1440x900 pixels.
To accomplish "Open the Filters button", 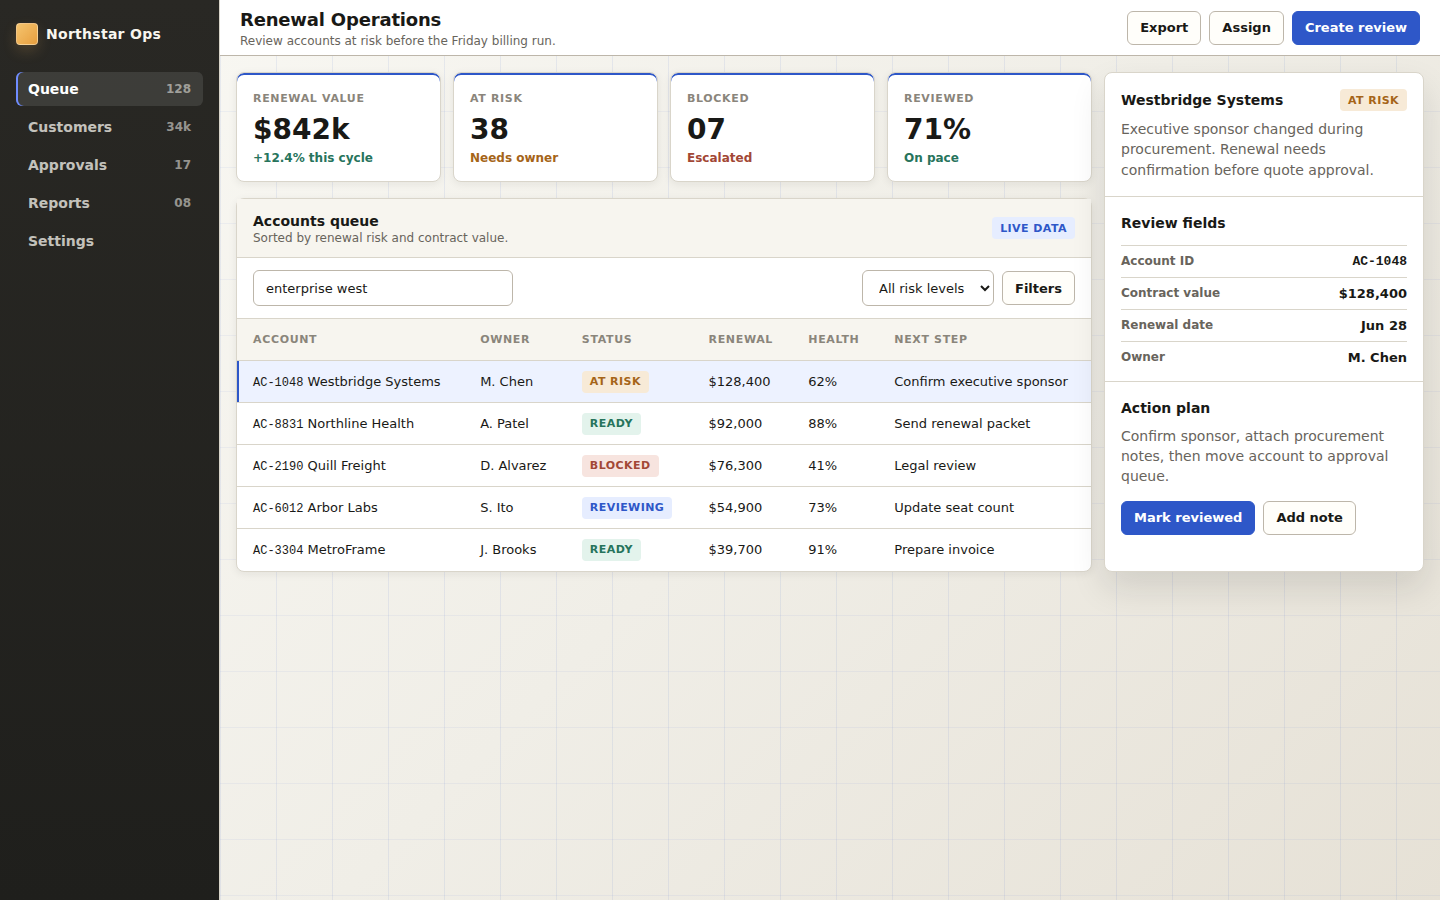I will click(x=1038, y=288).
